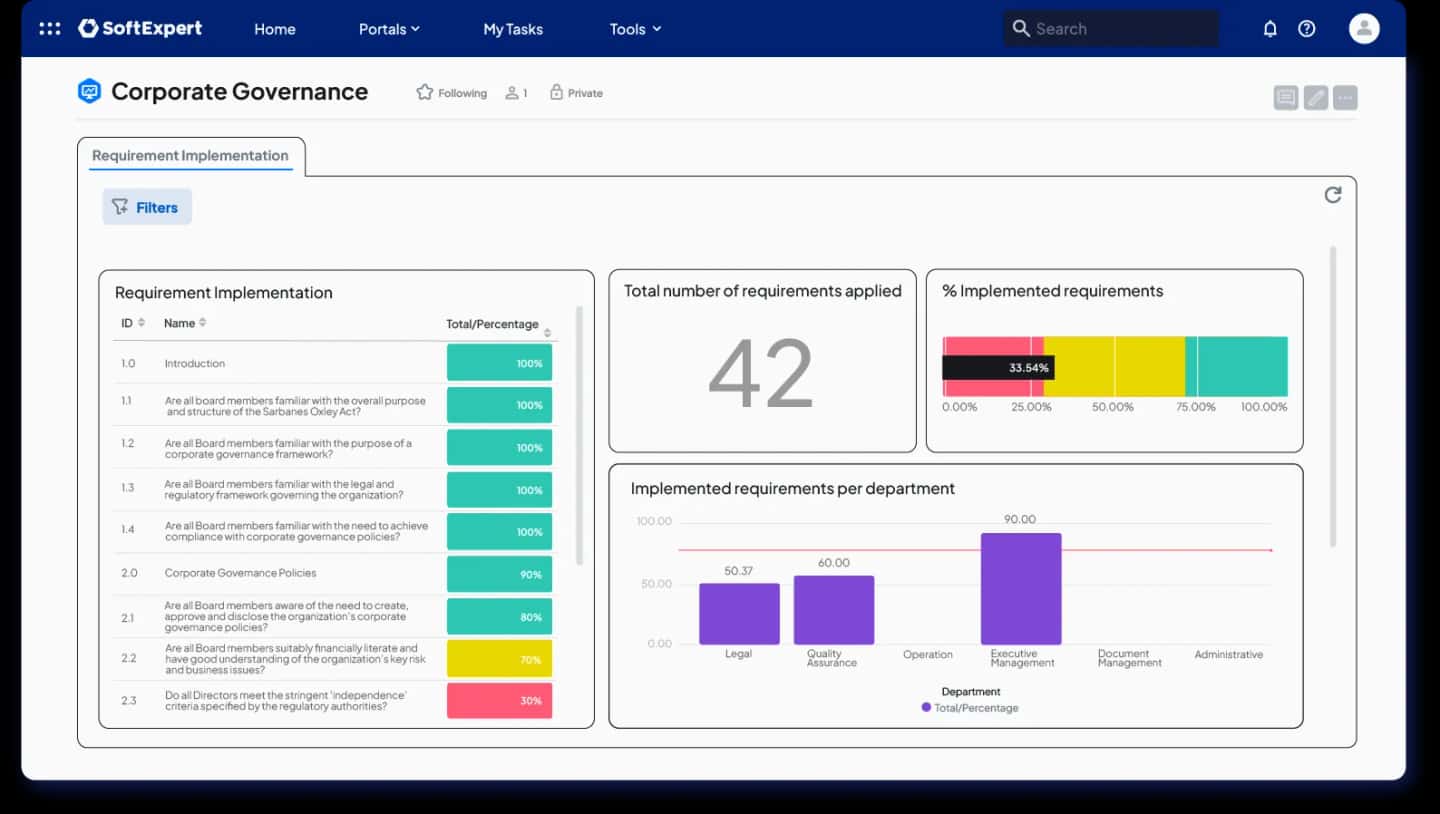Open the help question mark icon
The image size is (1440, 814).
(1307, 29)
